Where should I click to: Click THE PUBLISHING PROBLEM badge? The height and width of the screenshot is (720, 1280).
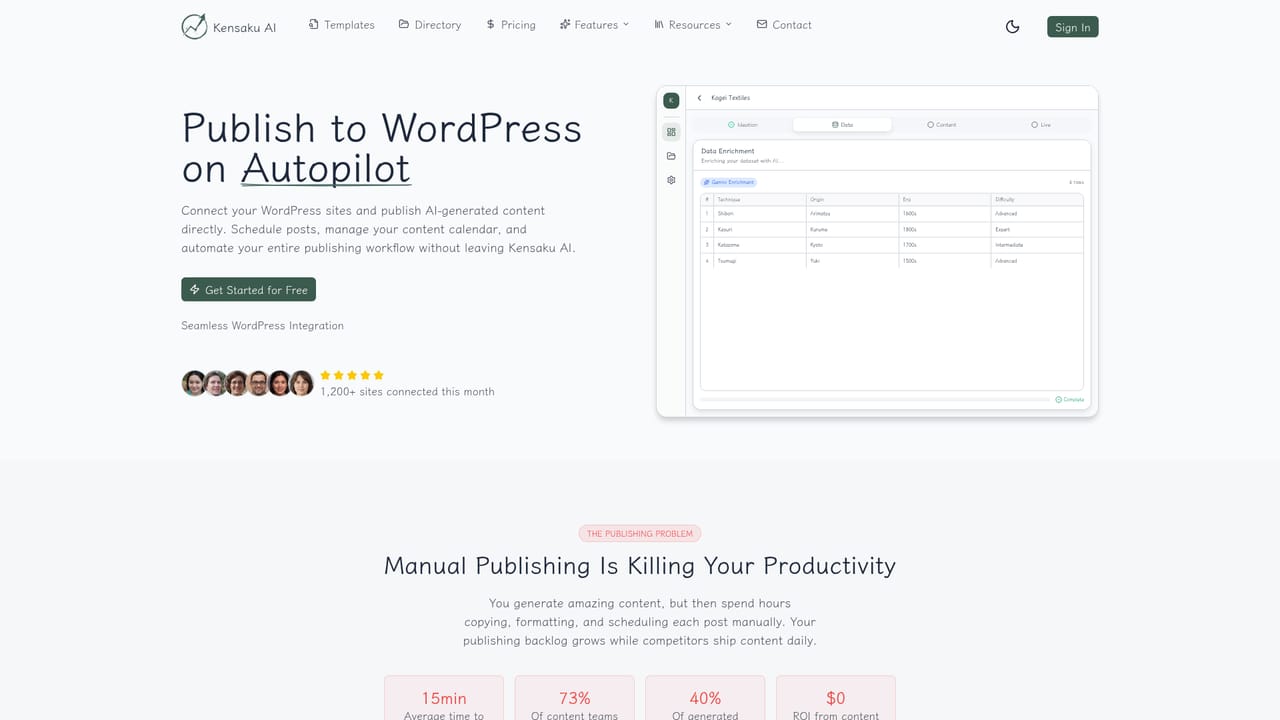(x=640, y=534)
